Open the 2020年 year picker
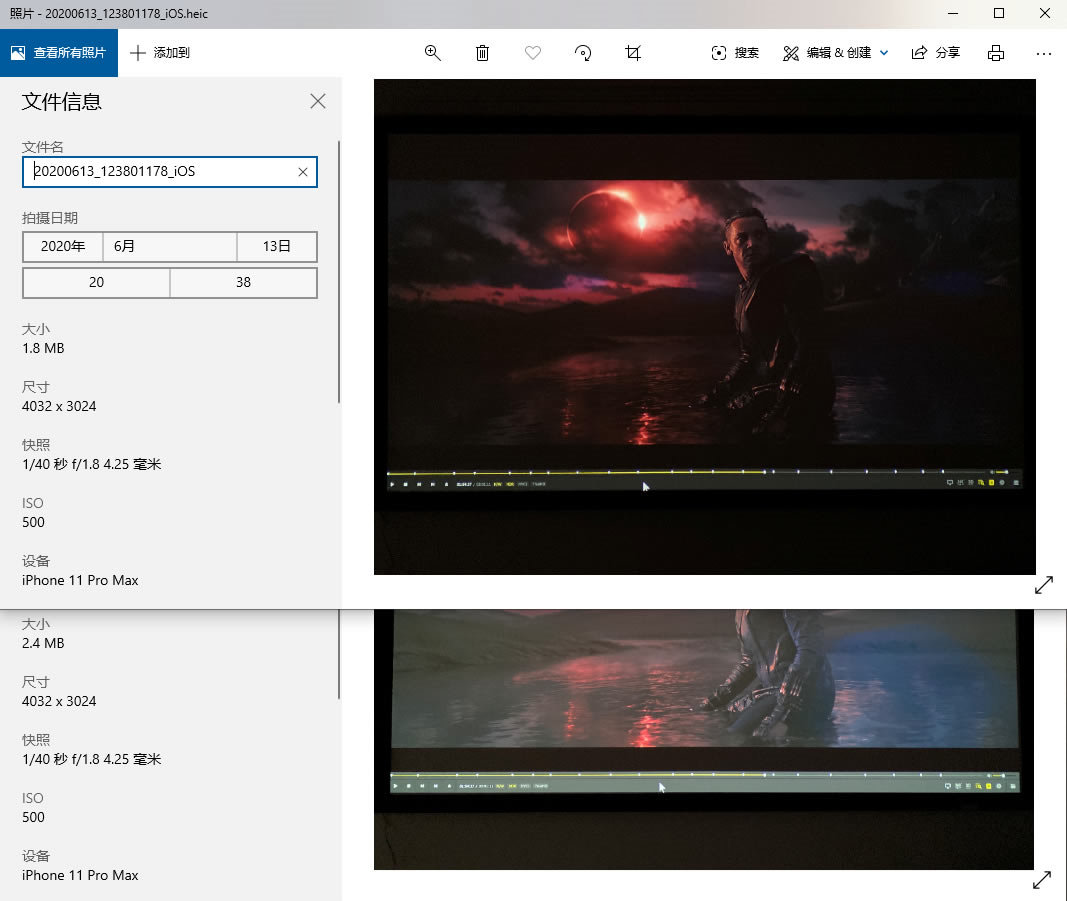This screenshot has height=901, width=1067. (x=63, y=247)
